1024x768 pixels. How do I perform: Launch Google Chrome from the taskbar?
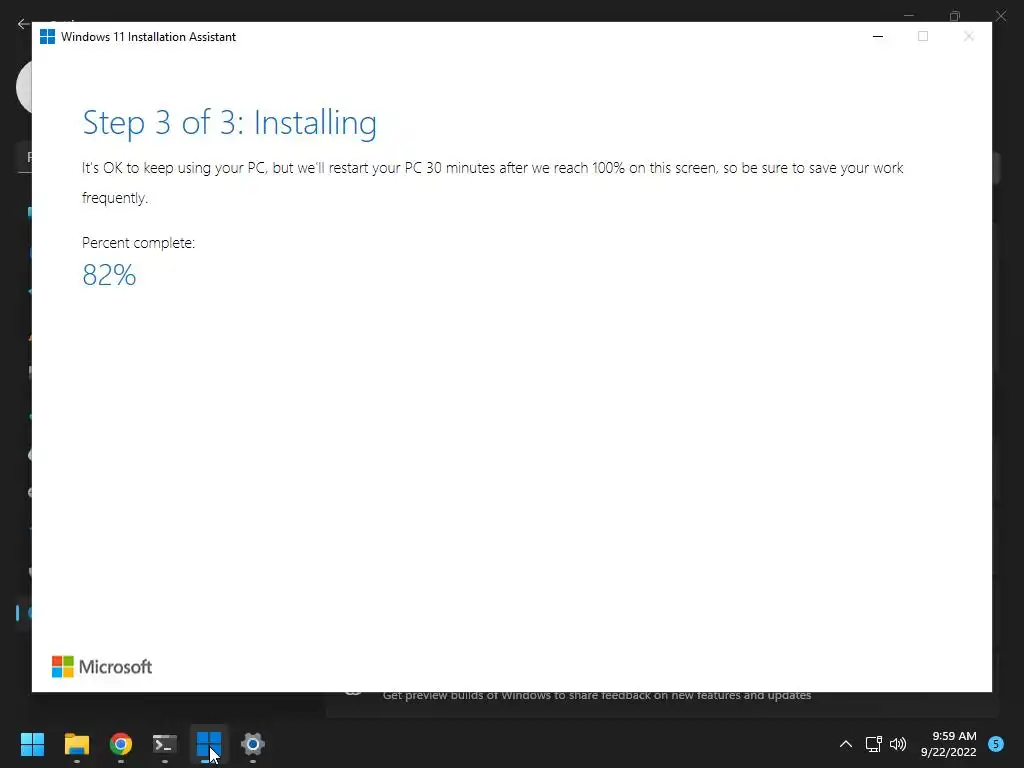tap(121, 744)
